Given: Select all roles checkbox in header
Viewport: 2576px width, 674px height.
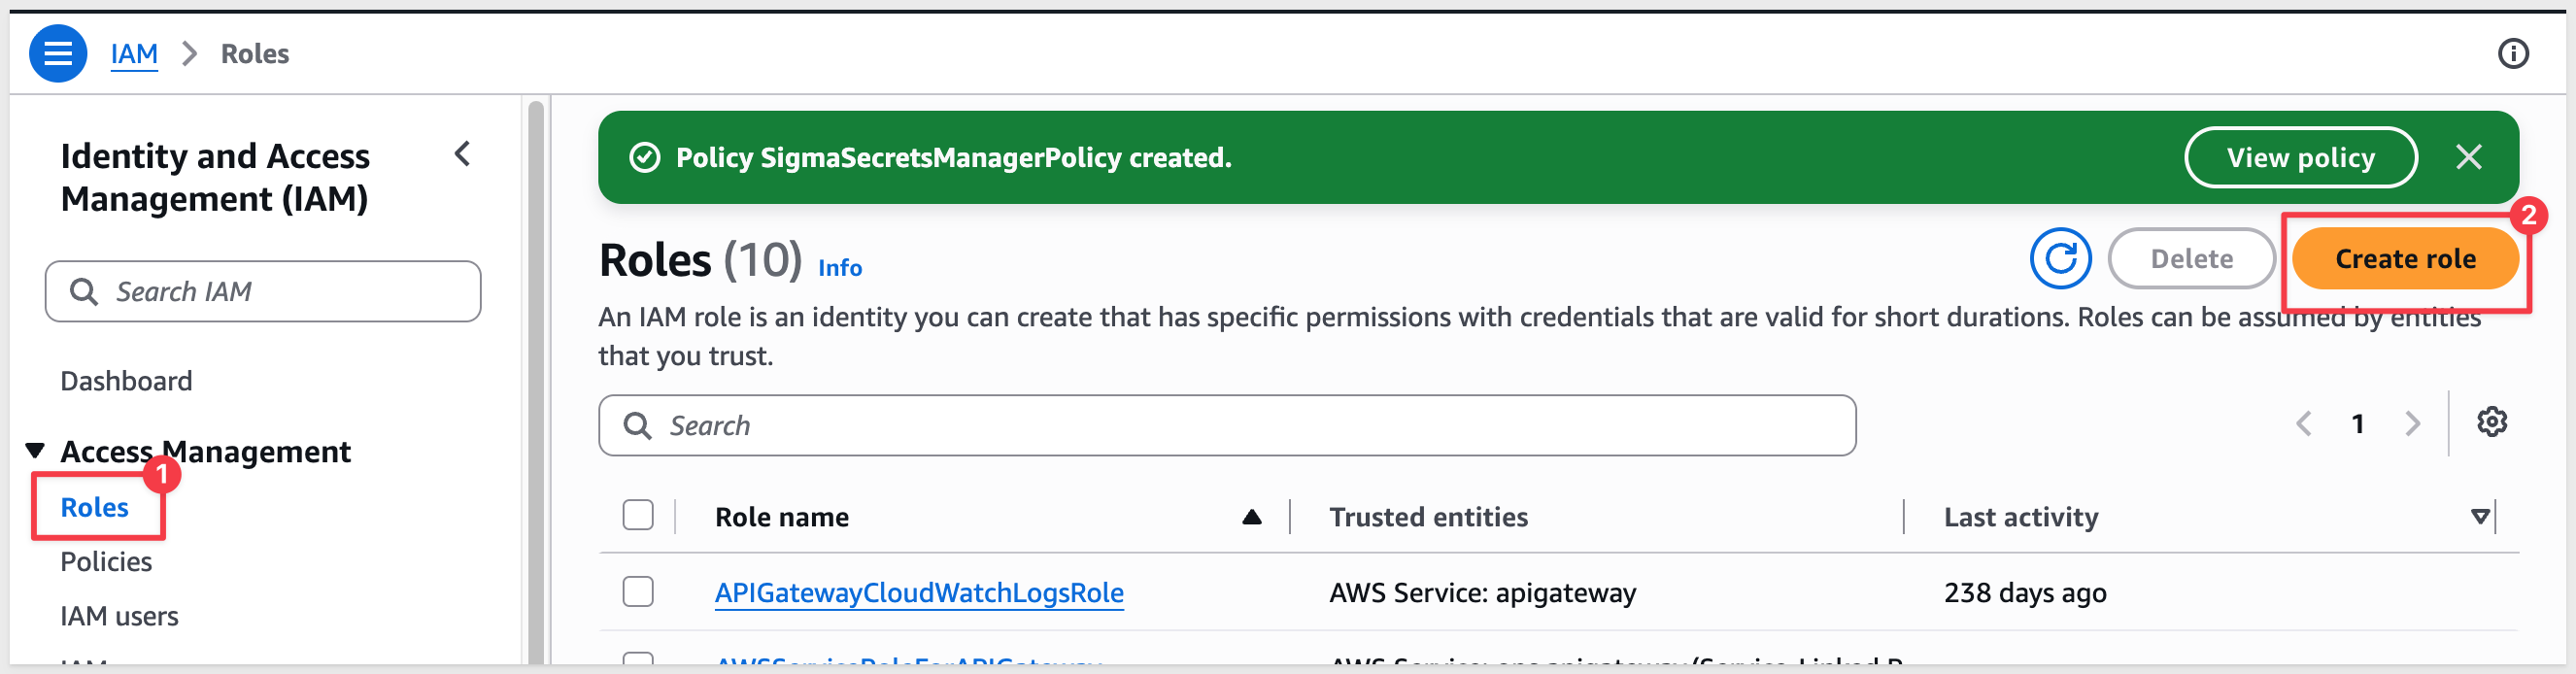Looking at the screenshot, I should click(638, 516).
